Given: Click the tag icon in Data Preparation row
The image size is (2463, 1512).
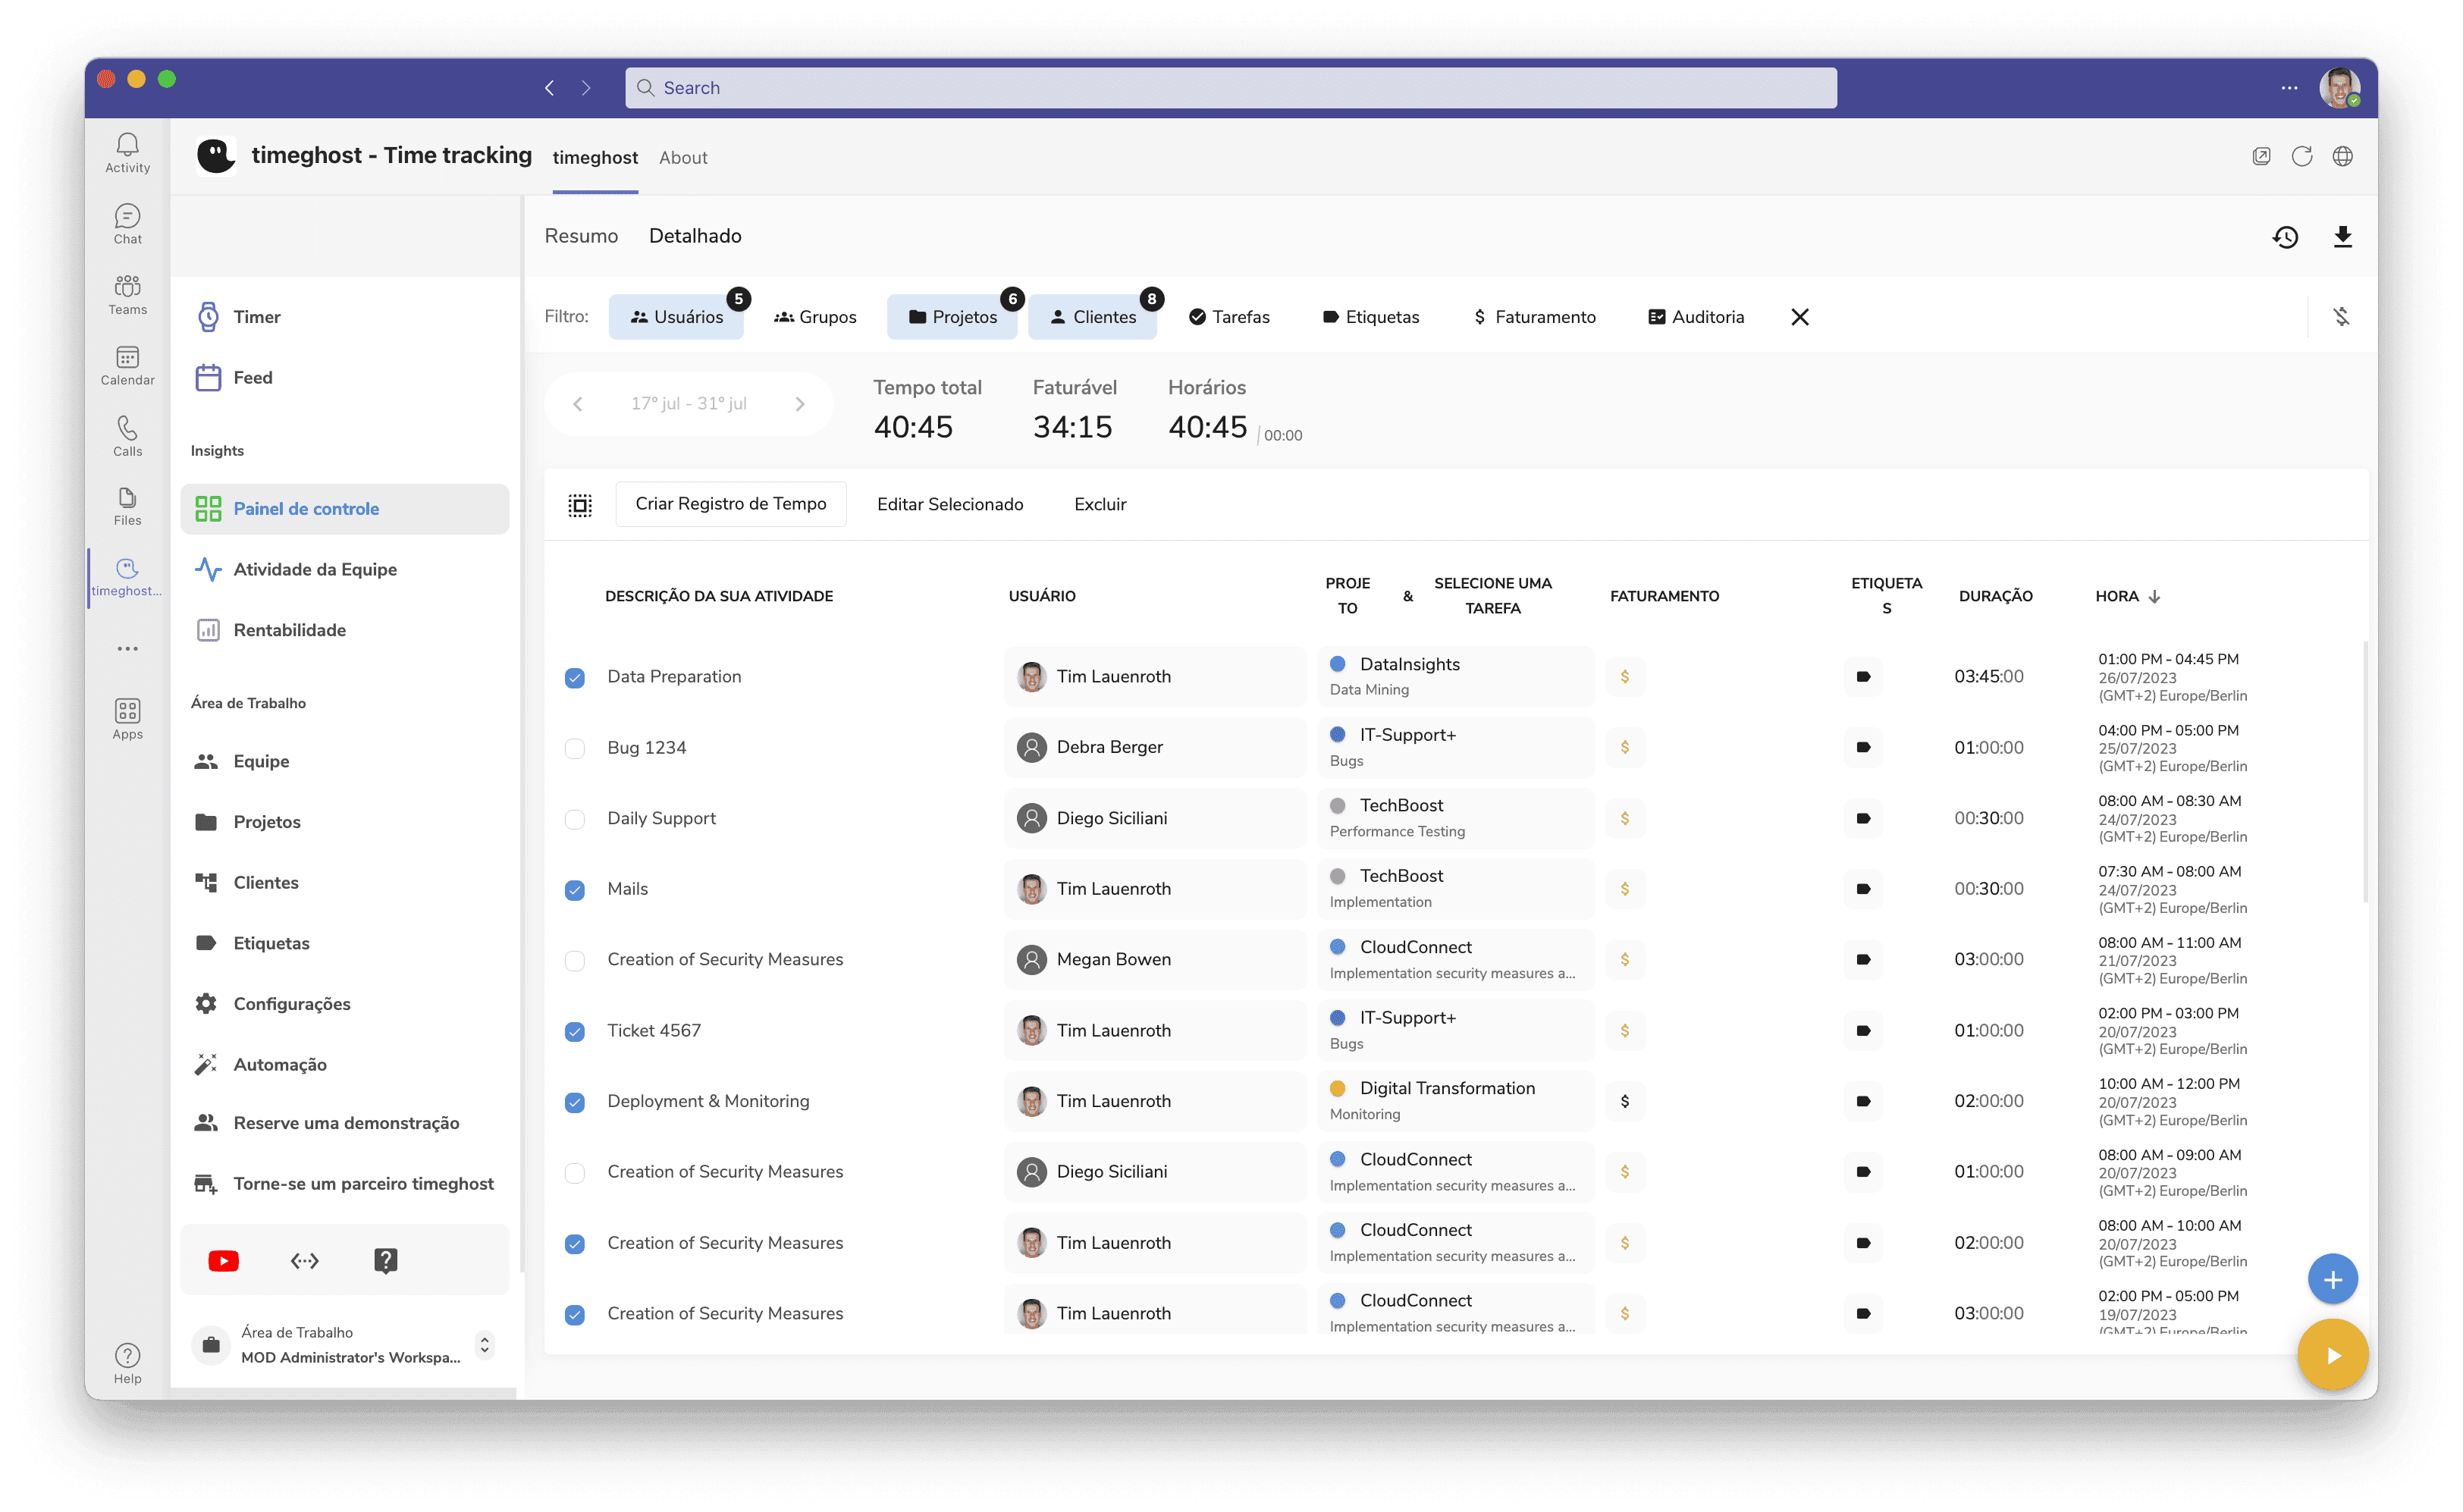Looking at the screenshot, I should (x=1863, y=677).
